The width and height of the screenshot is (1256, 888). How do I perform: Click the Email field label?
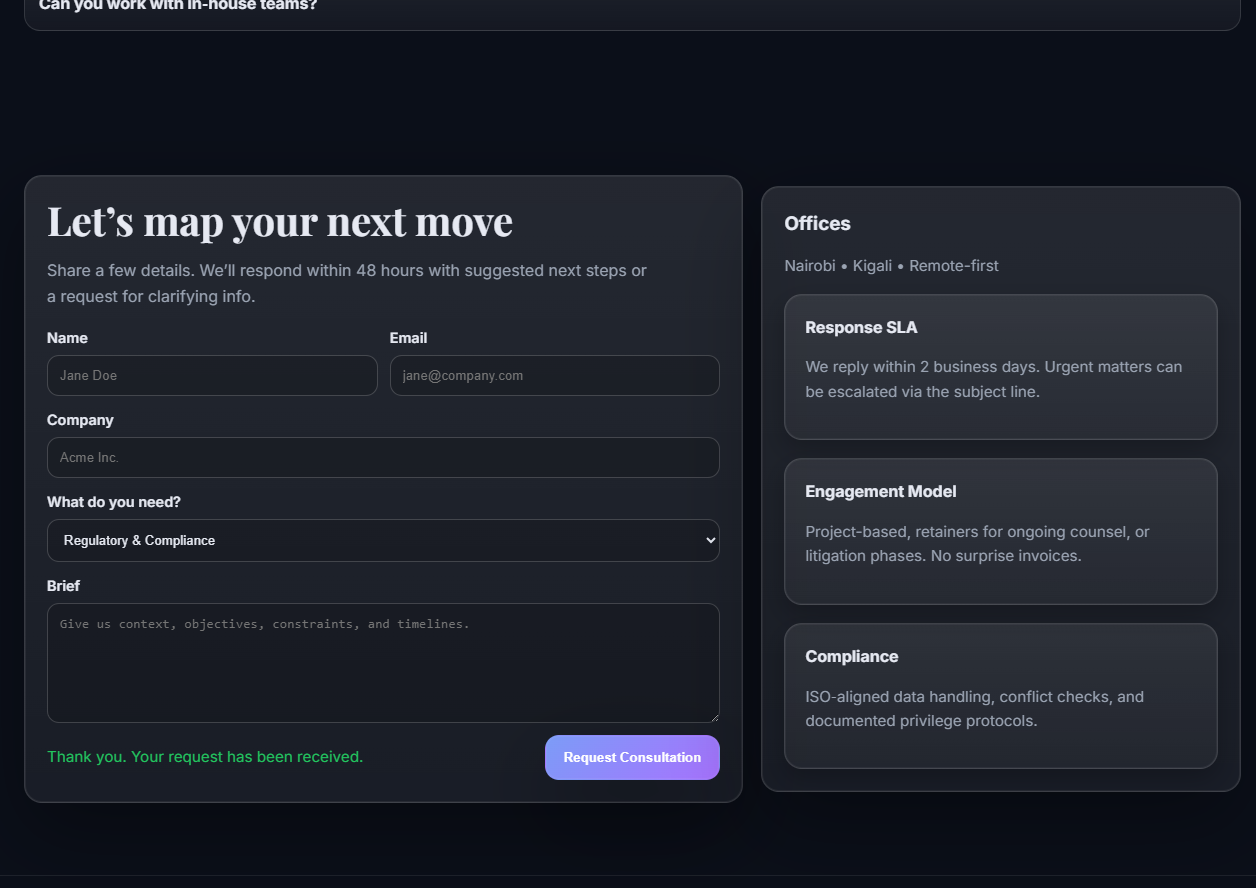click(x=408, y=338)
